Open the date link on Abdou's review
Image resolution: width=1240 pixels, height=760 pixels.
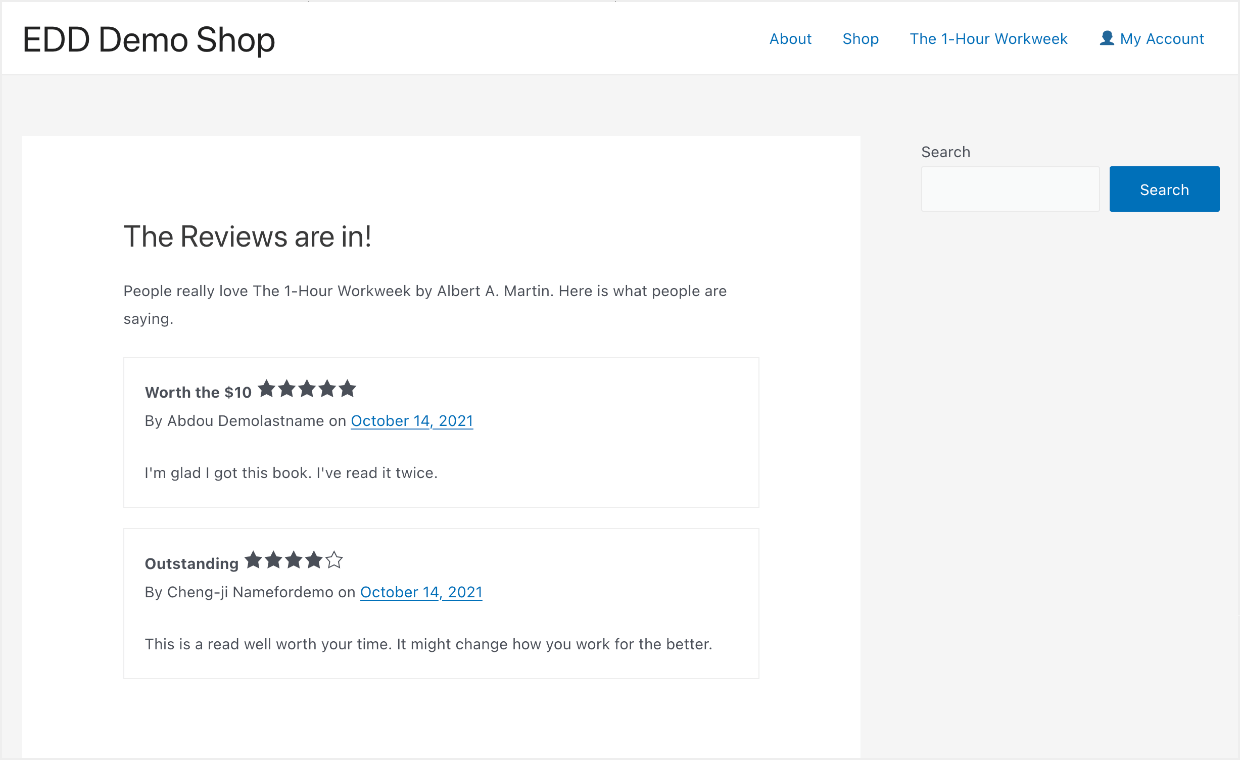[x=411, y=421]
